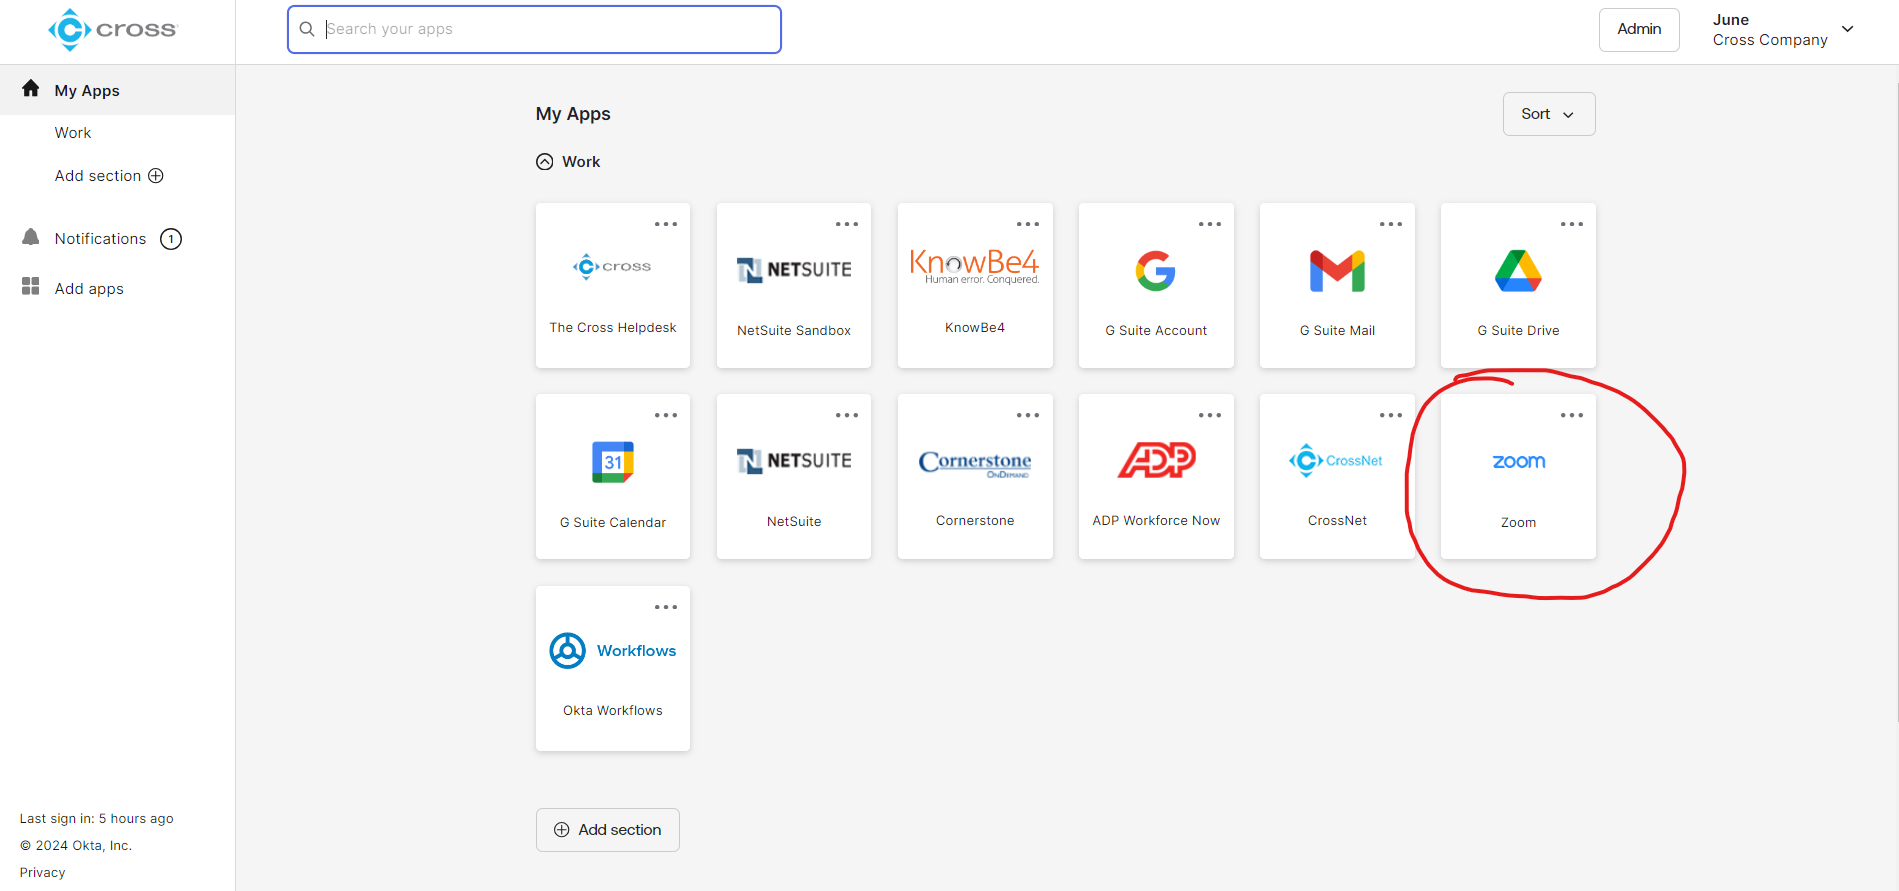
Task: Click the Cross company logo in sidebar
Action: pos(112,30)
